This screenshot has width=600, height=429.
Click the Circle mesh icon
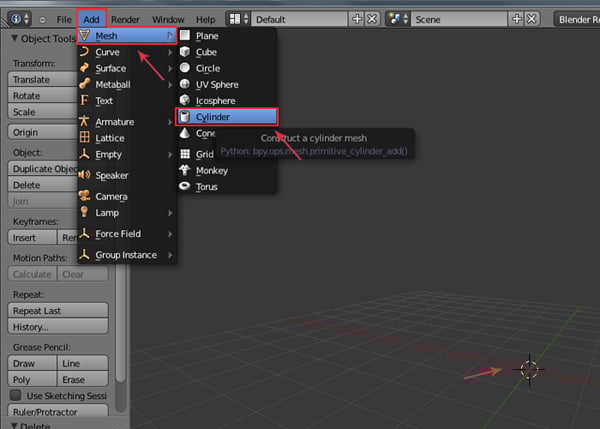[185, 68]
